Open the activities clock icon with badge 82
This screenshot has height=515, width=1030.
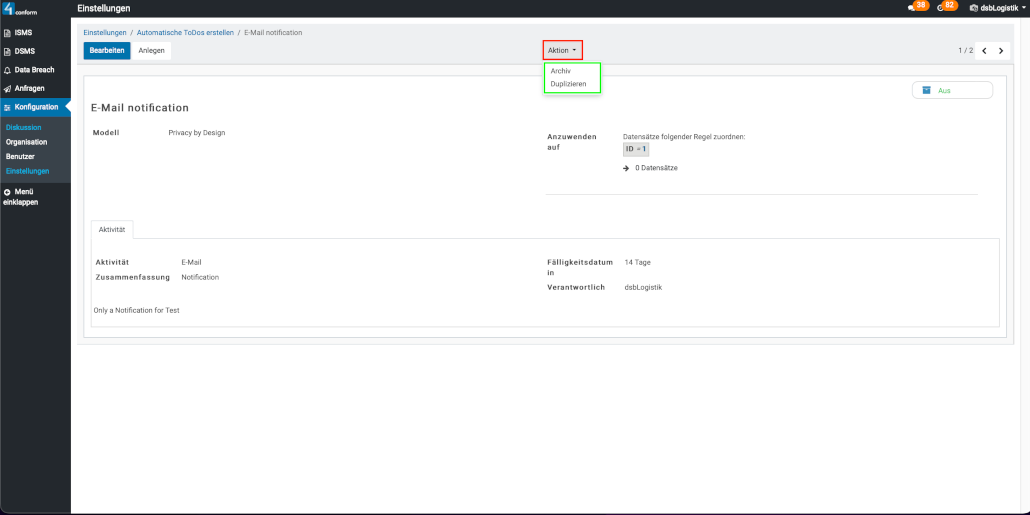tap(940, 8)
